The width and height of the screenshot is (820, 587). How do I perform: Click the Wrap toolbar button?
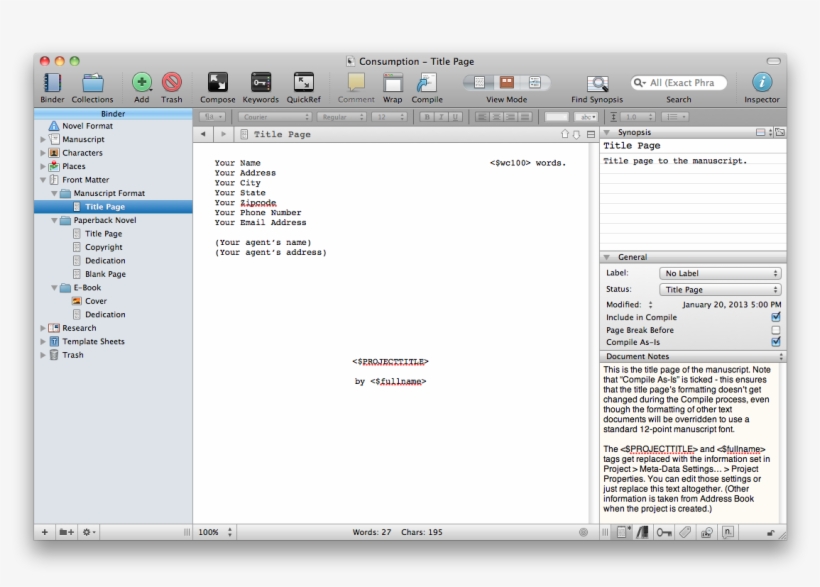[393, 84]
